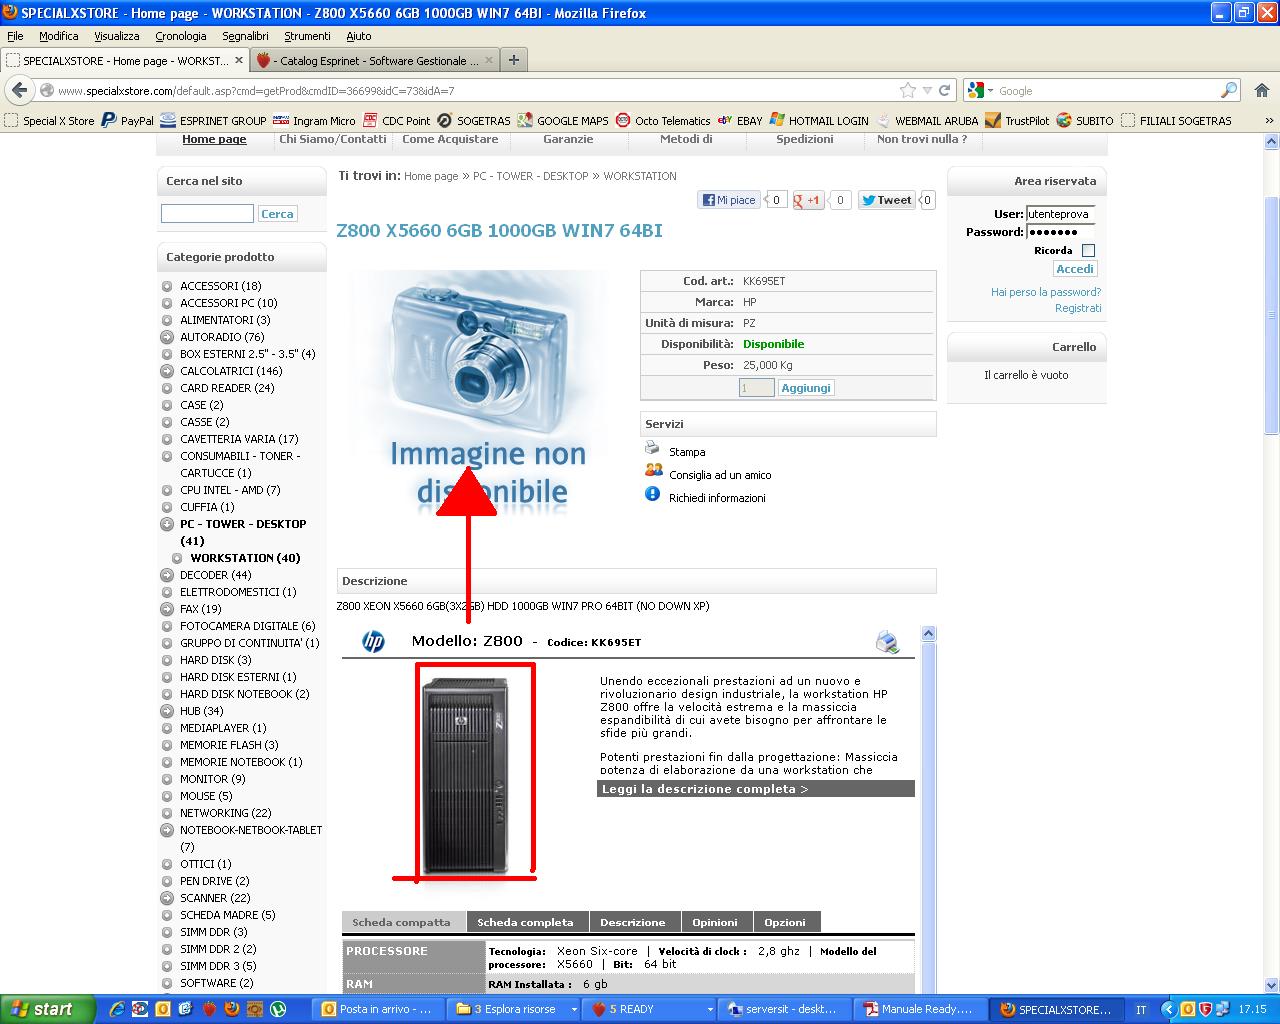Click the Google +1 button

(x=807, y=200)
